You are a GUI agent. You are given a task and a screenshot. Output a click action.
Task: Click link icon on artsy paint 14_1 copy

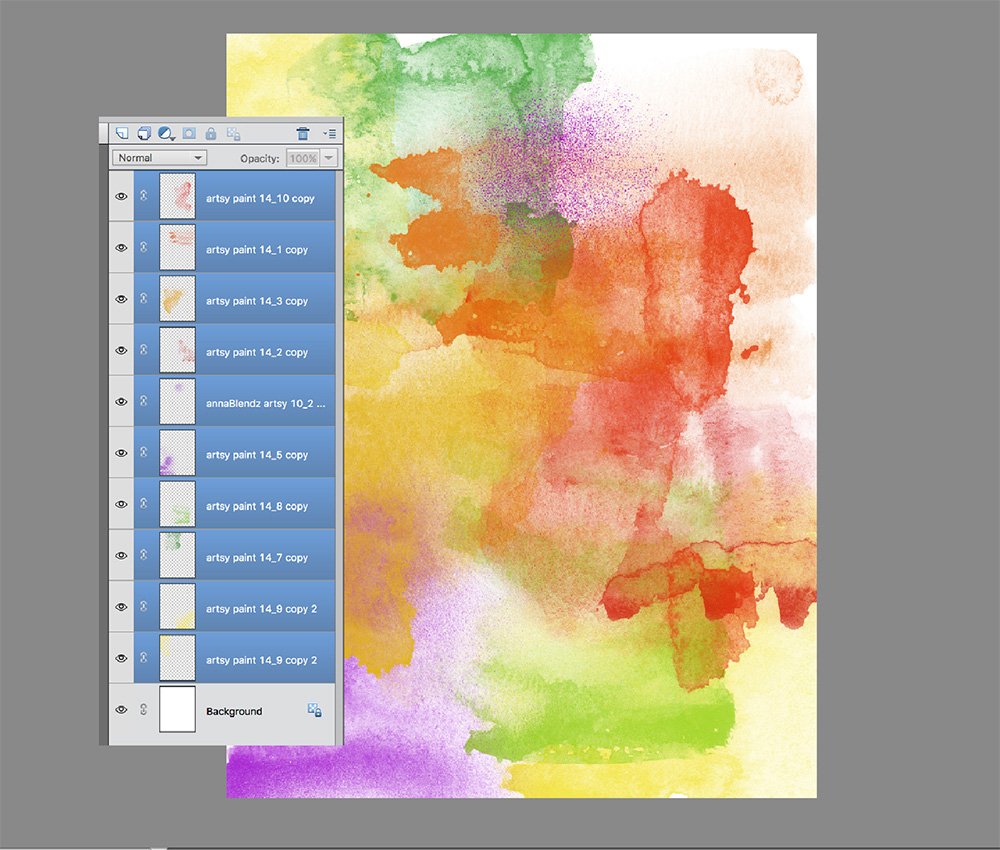pyautogui.click(x=144, y=247)
